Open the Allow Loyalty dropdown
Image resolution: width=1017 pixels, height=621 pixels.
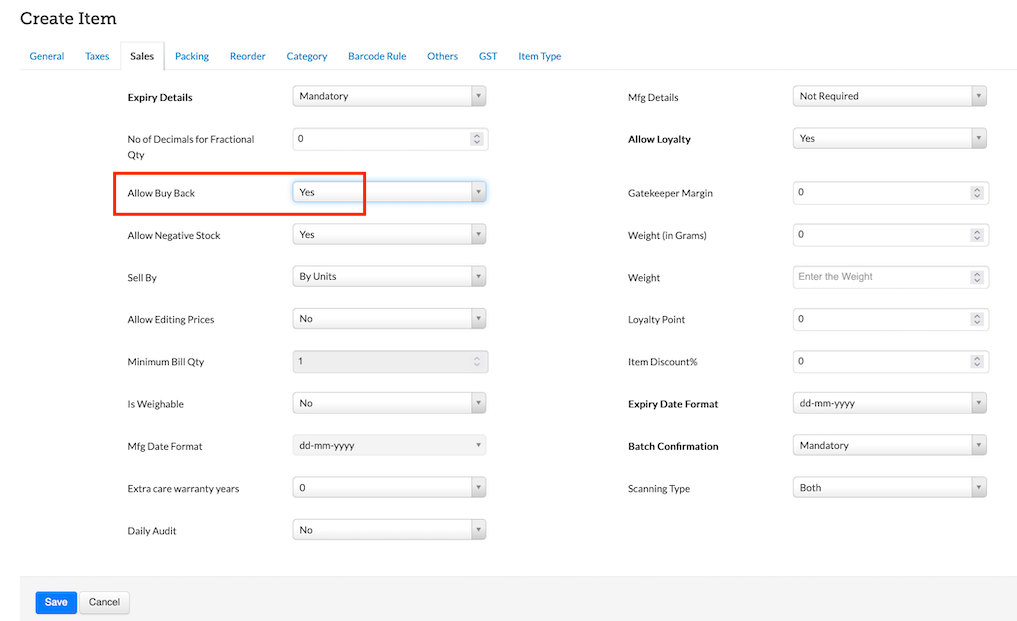[889, 139]
